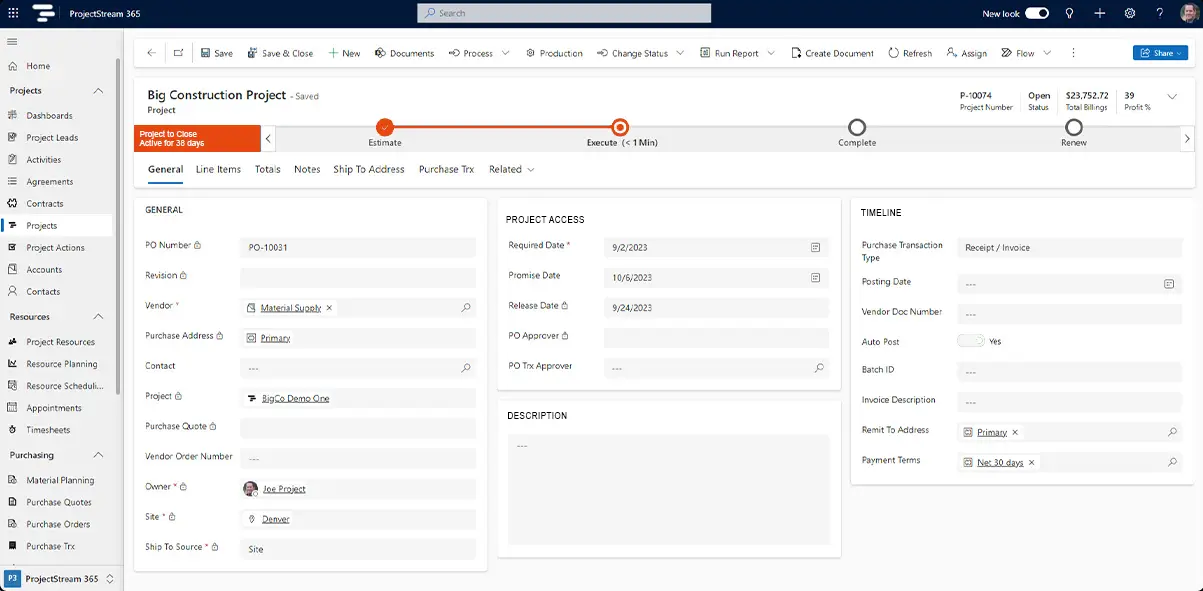Viewport: 1203px width, 591px height.
Task: Collapse the Projects sidebar group
Action: pos(98,91)
